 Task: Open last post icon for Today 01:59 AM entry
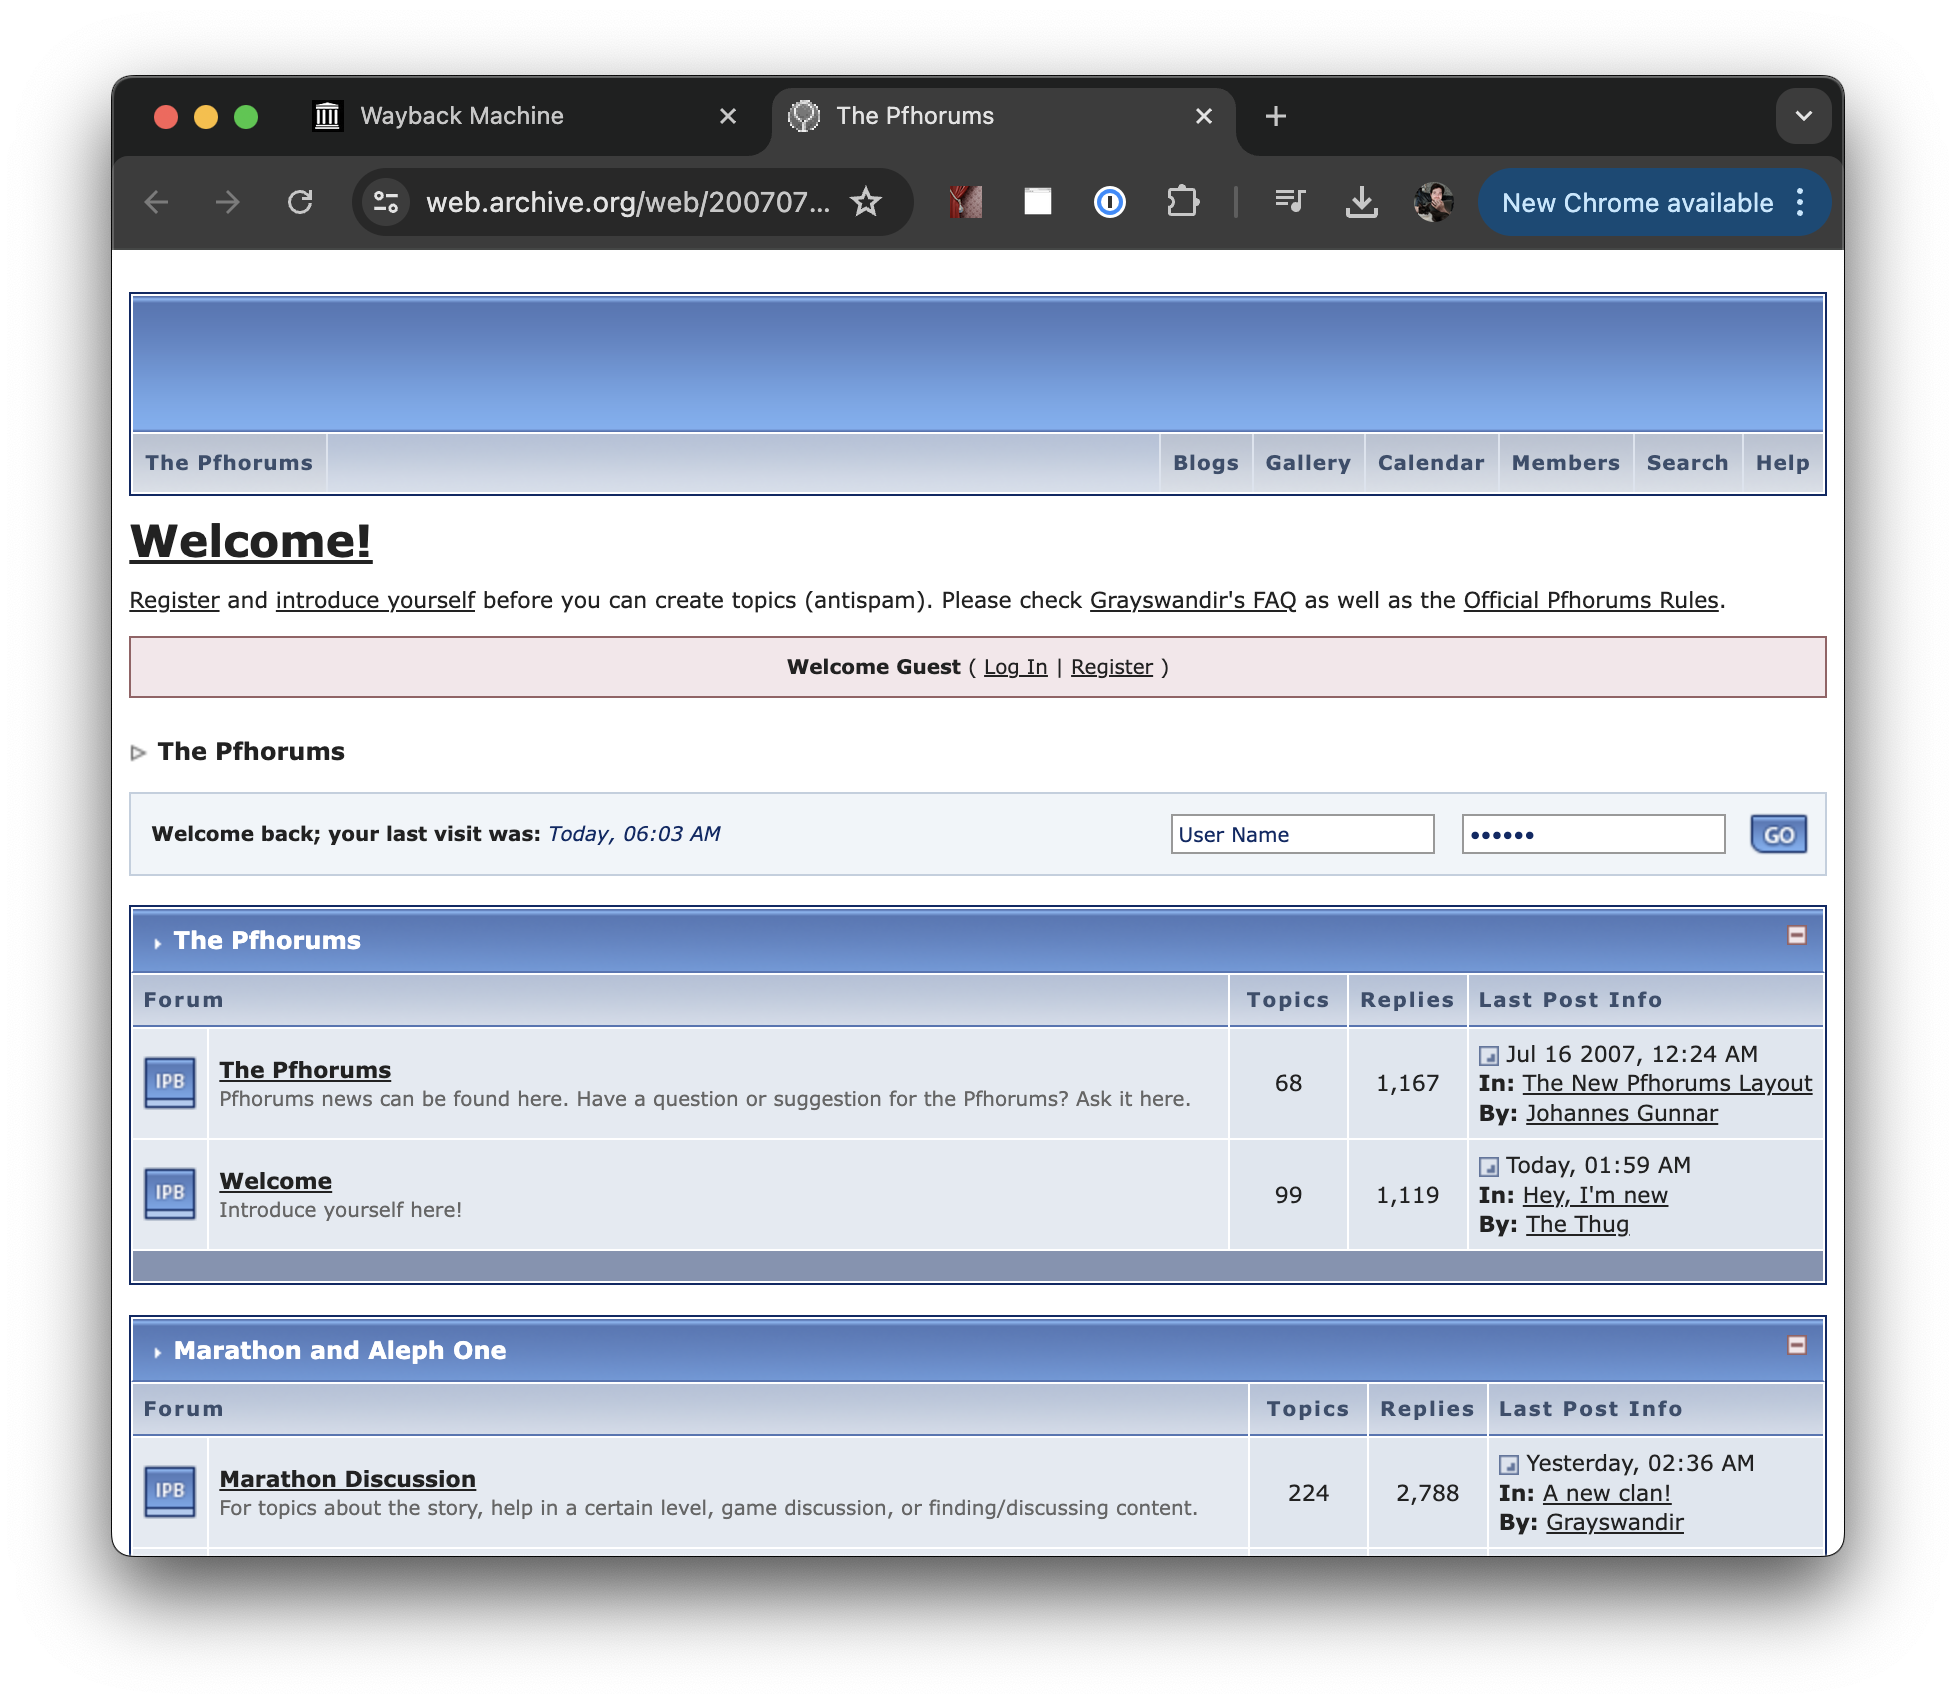(x=1489, y=1167)
